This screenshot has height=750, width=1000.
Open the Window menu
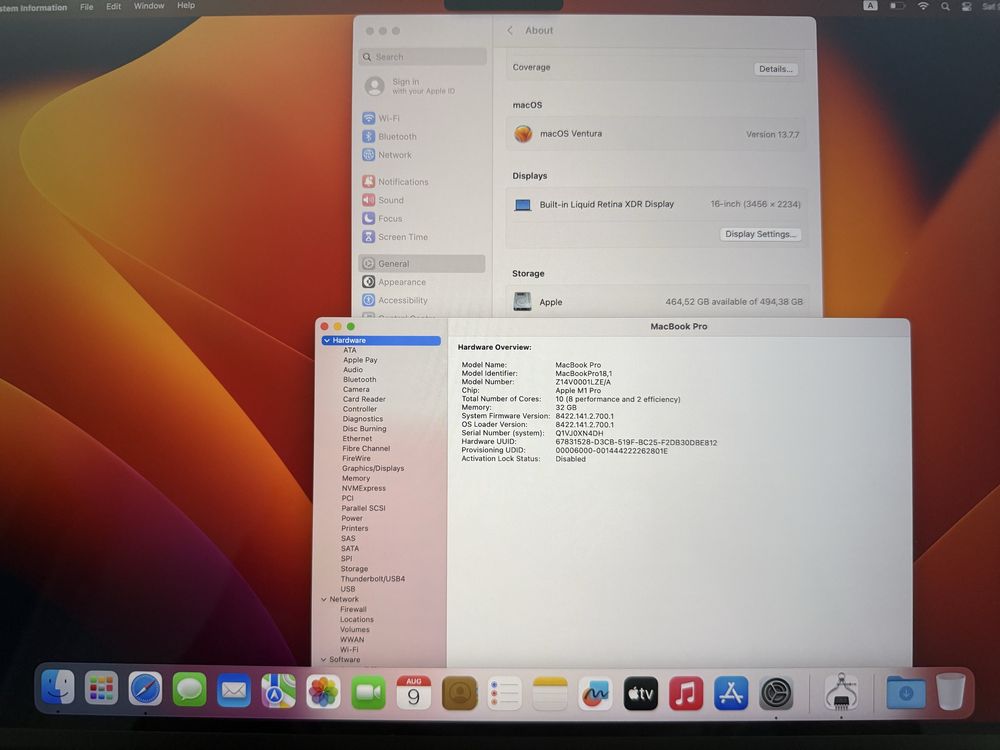click(149, 6)
